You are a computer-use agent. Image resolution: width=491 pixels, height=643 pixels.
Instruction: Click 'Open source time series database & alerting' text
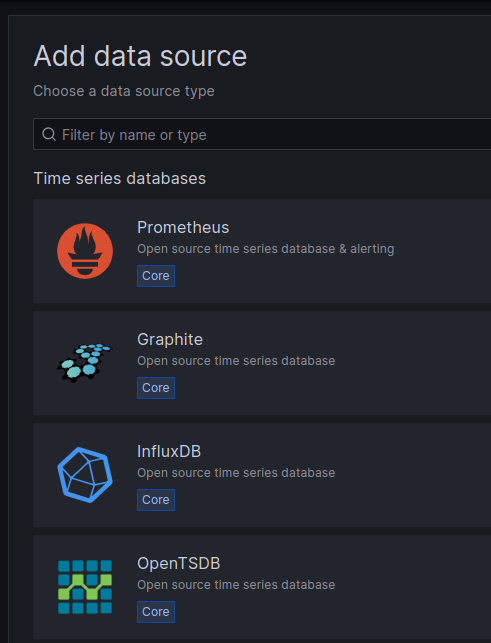265,249
